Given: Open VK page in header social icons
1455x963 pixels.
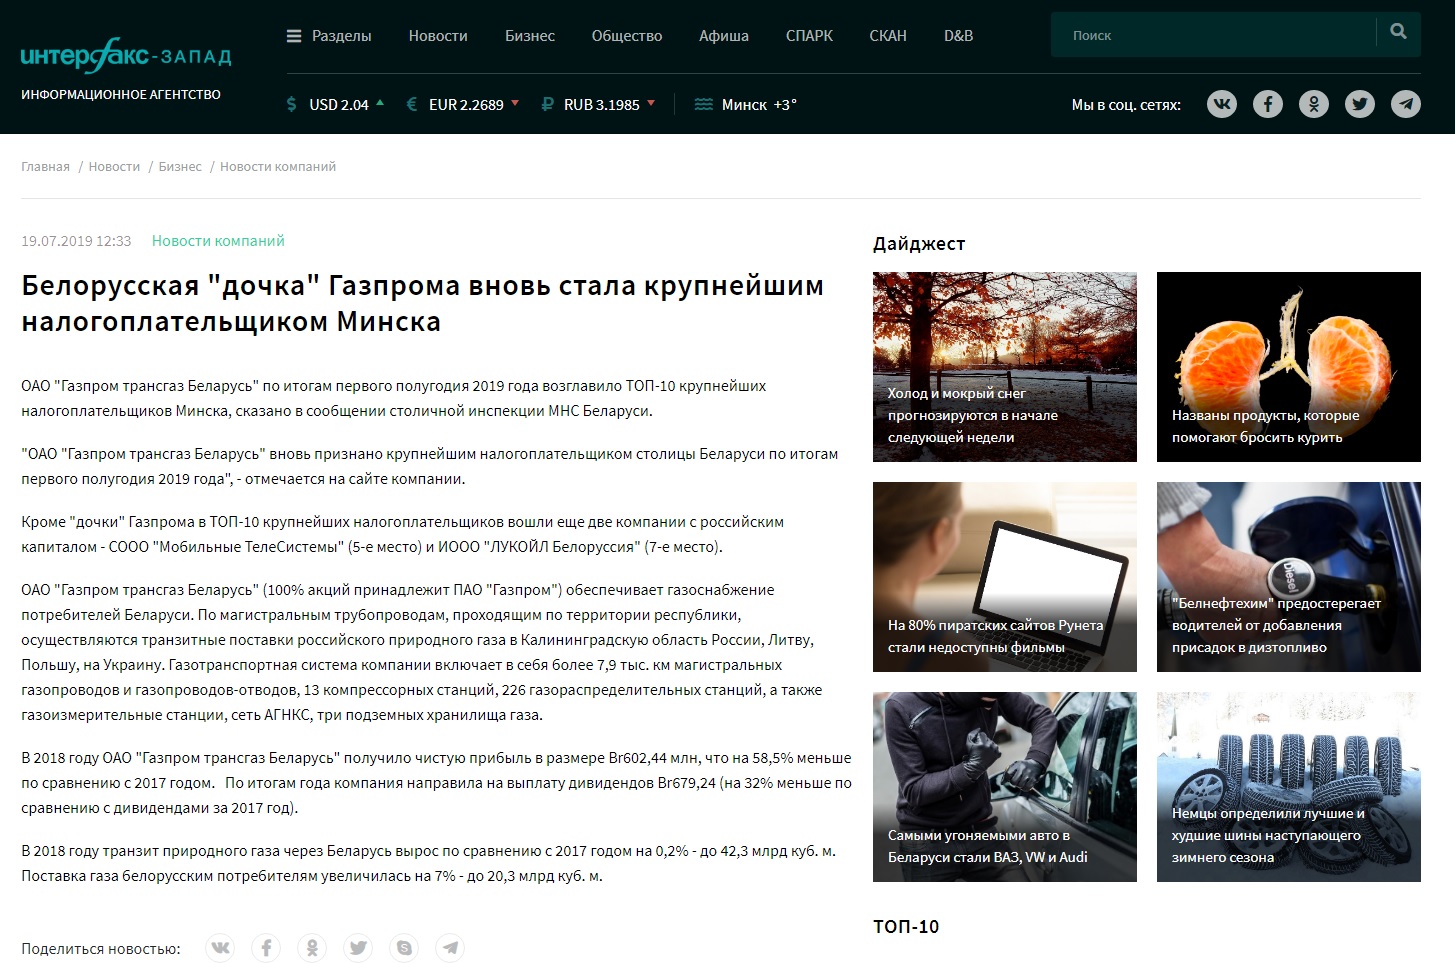Looking at the screenshot, I should [1222, 104].
